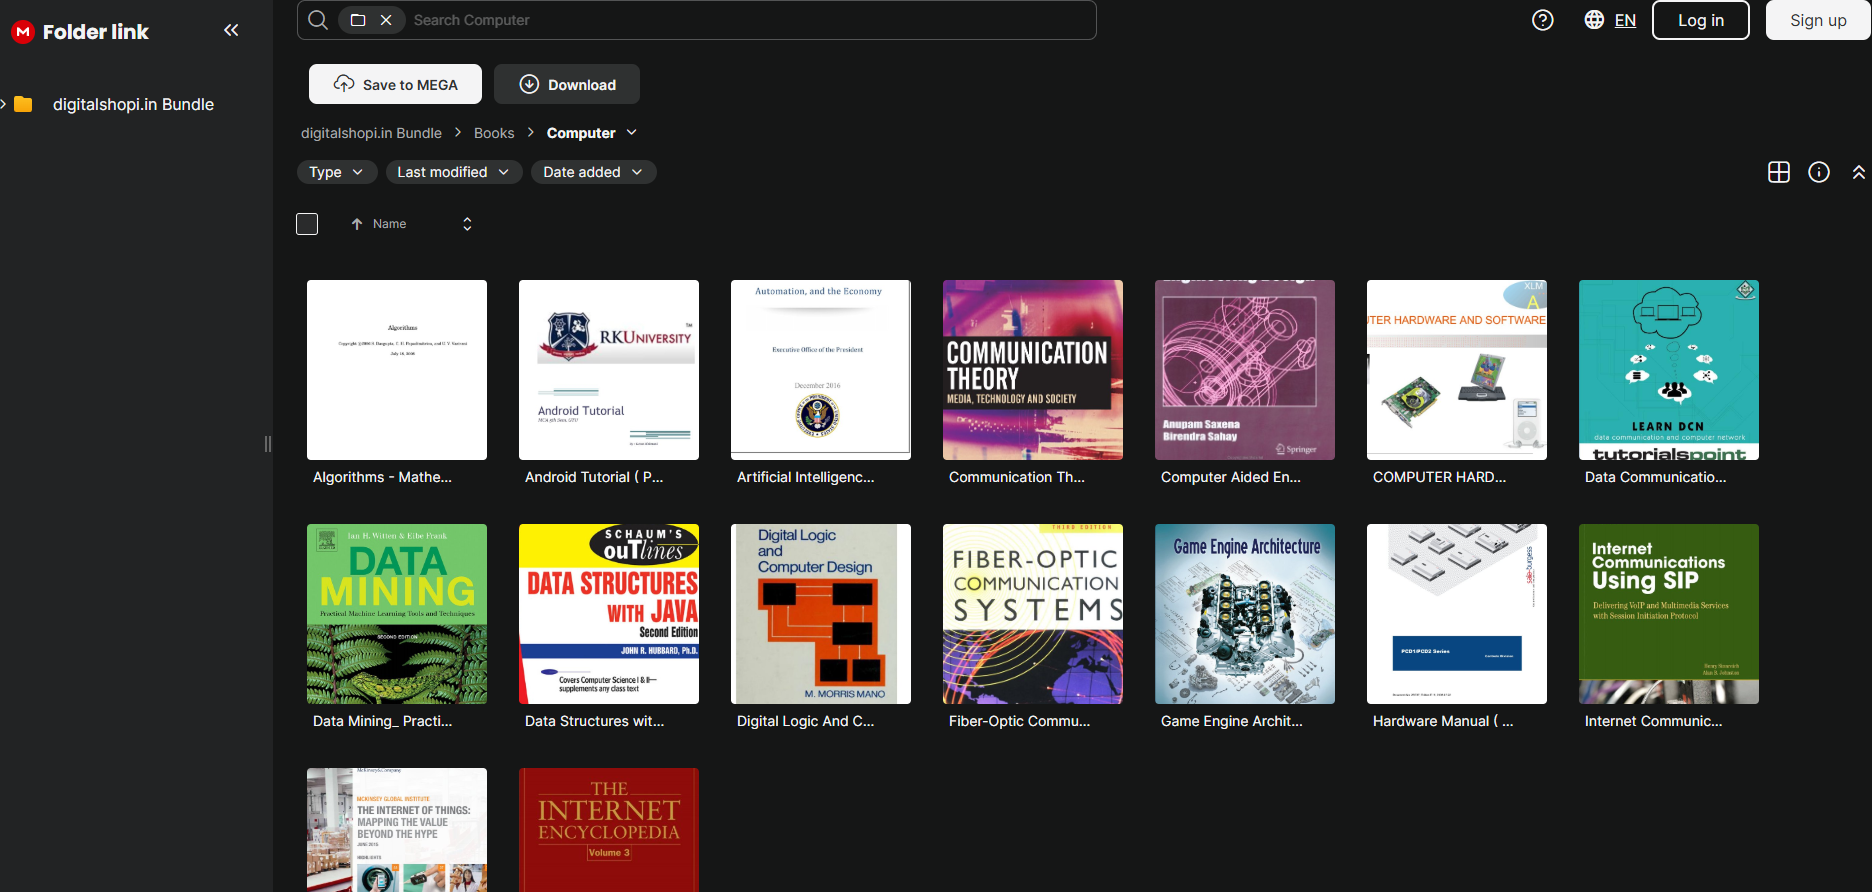Screen dimensions: 1872x892
Task: Click the search magnifier icon
Action: click(x=318, y=20)
